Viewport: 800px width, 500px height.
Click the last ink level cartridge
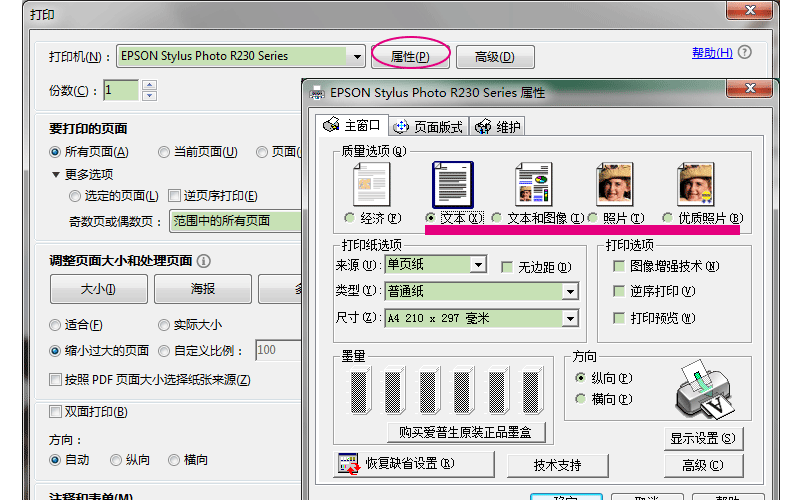(533, 390)
